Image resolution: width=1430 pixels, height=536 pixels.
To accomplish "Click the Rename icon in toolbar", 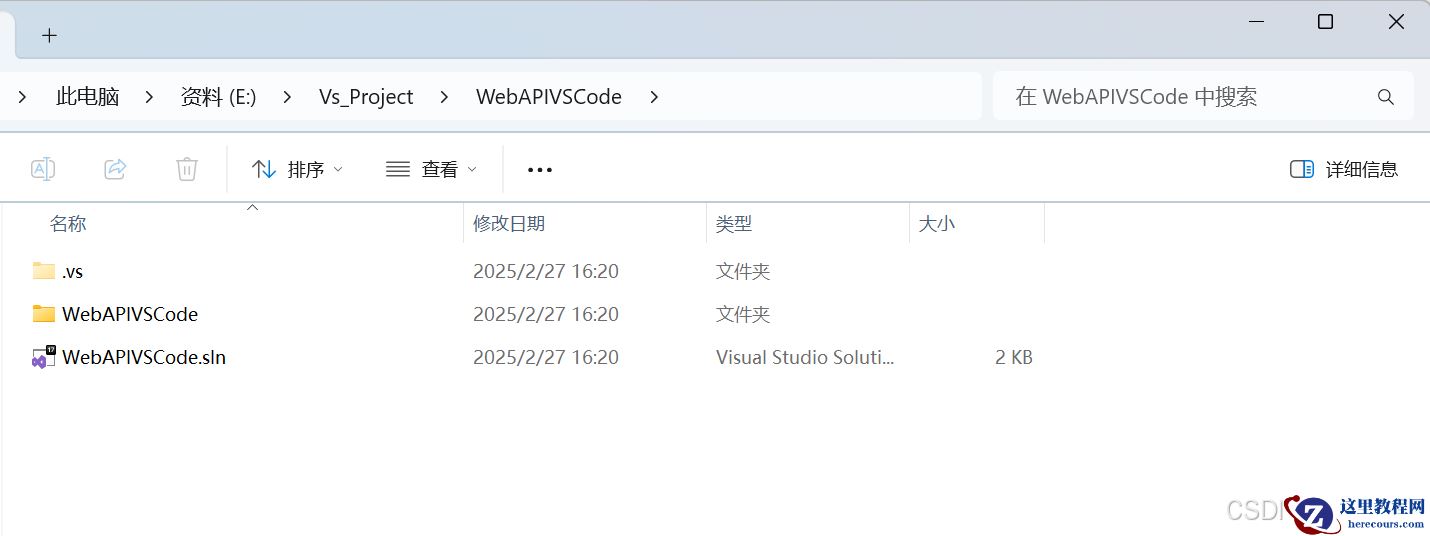I will [x=43, y=169].
